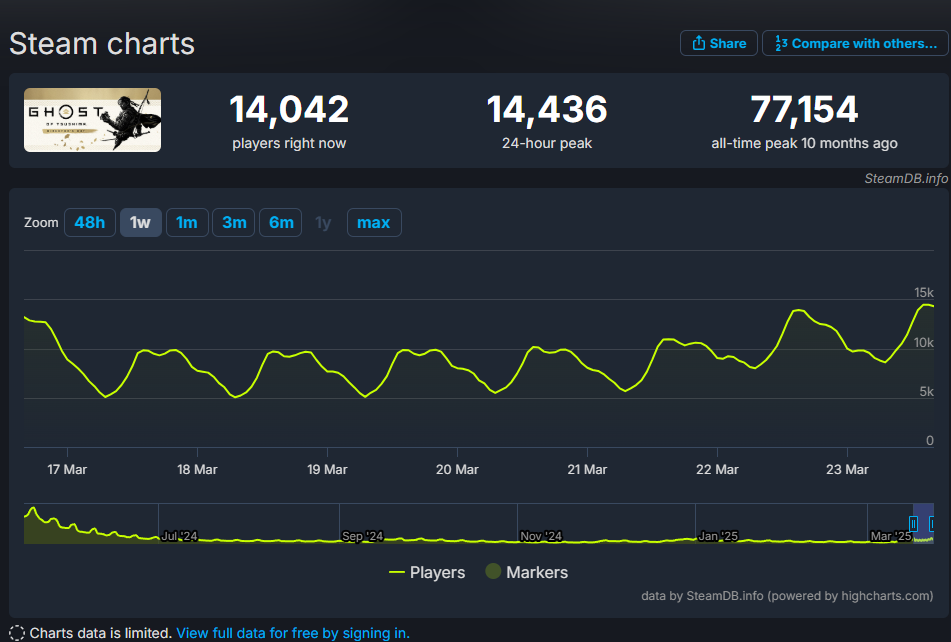The height and width of the screenshot is (642, 951).
Task: Click the 5k y-axis label
Action: click(x=927, y=392)
